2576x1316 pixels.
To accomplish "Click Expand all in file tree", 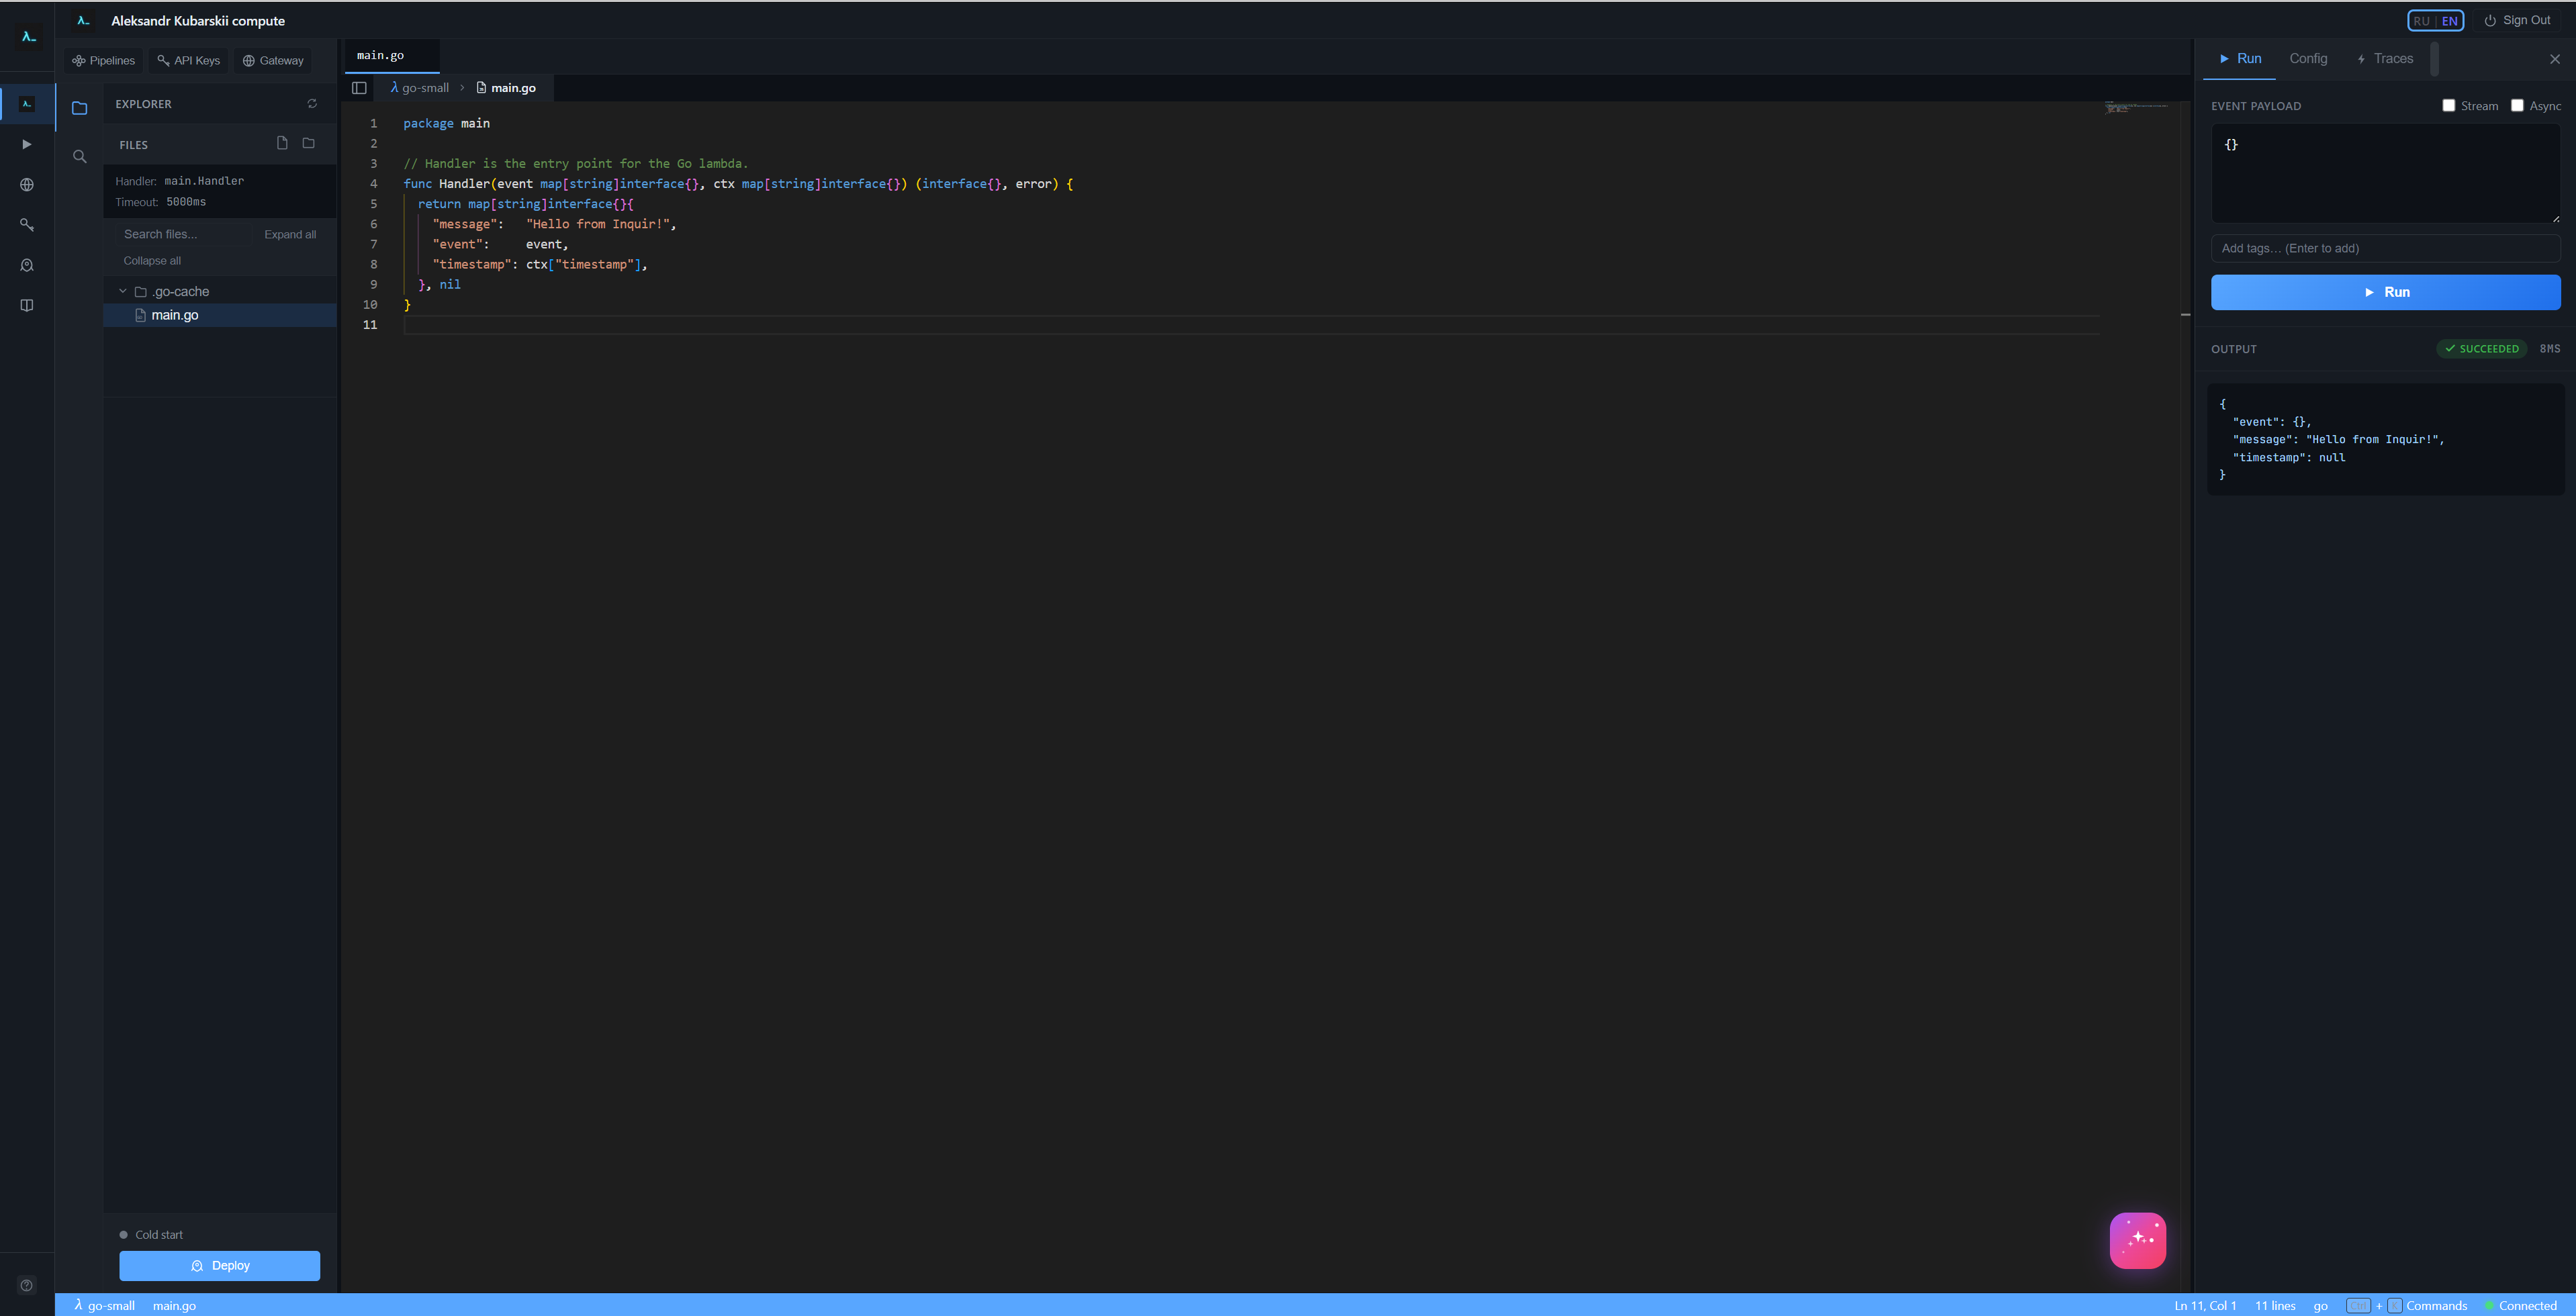I will click(x=290, y=234).
